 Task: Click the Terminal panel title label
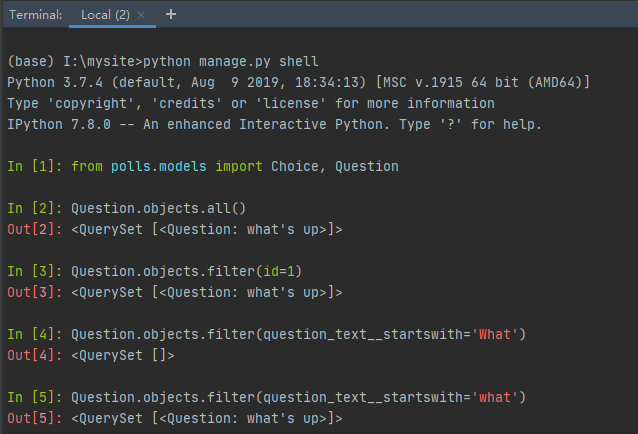pyautogui.click(x=36, y=15)
